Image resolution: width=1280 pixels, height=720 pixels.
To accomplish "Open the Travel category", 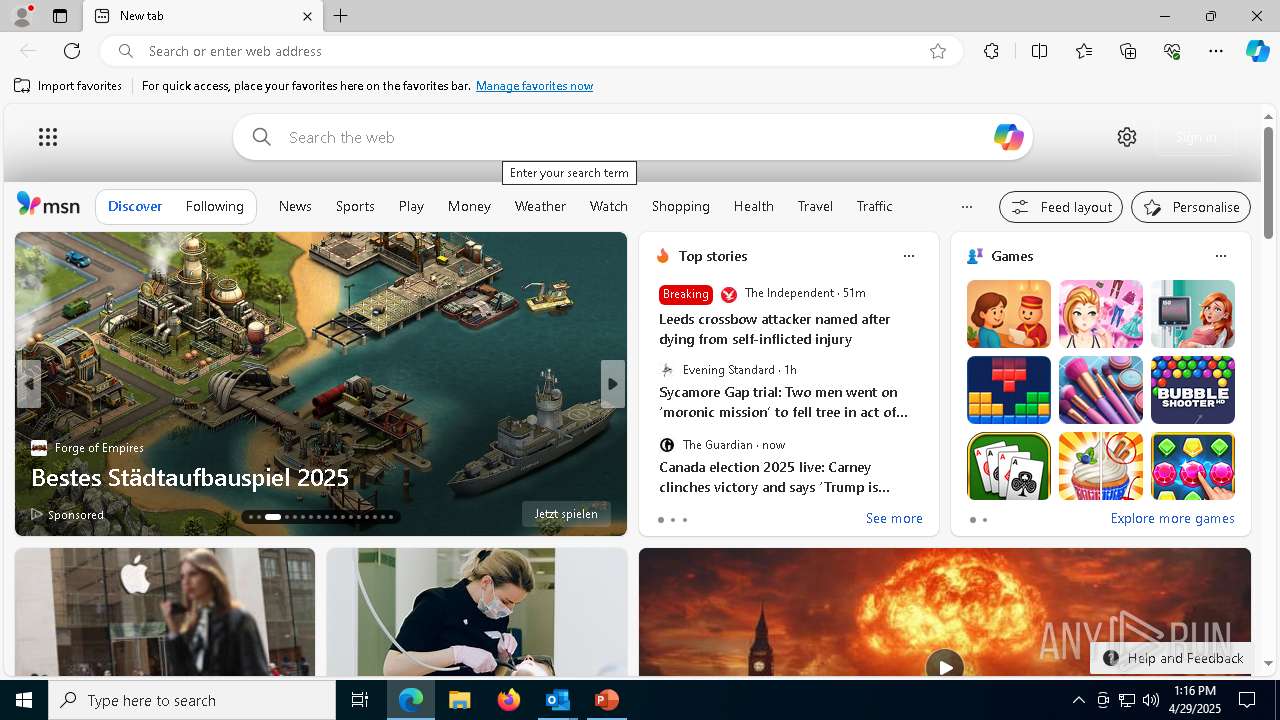I will pos(815,206).
